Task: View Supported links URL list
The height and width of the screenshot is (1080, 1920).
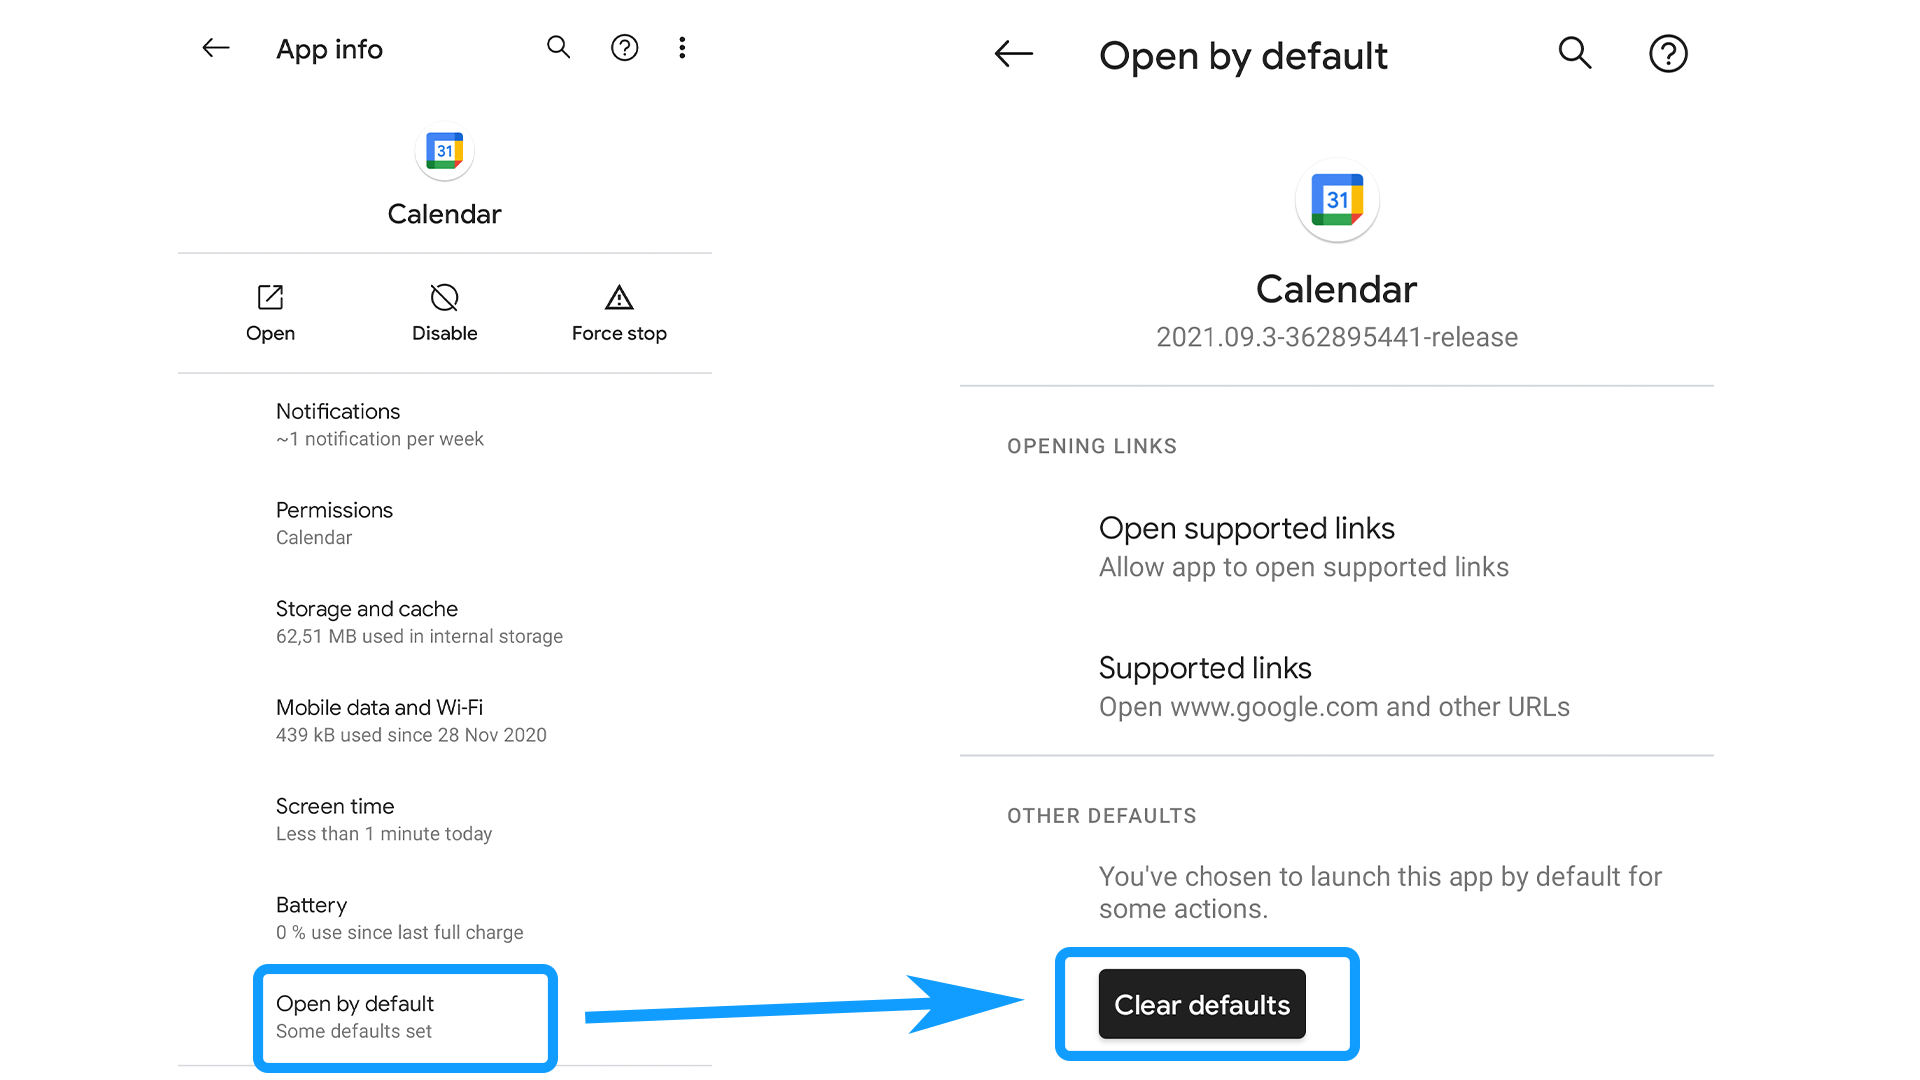Action: [x=1337, y=687]
